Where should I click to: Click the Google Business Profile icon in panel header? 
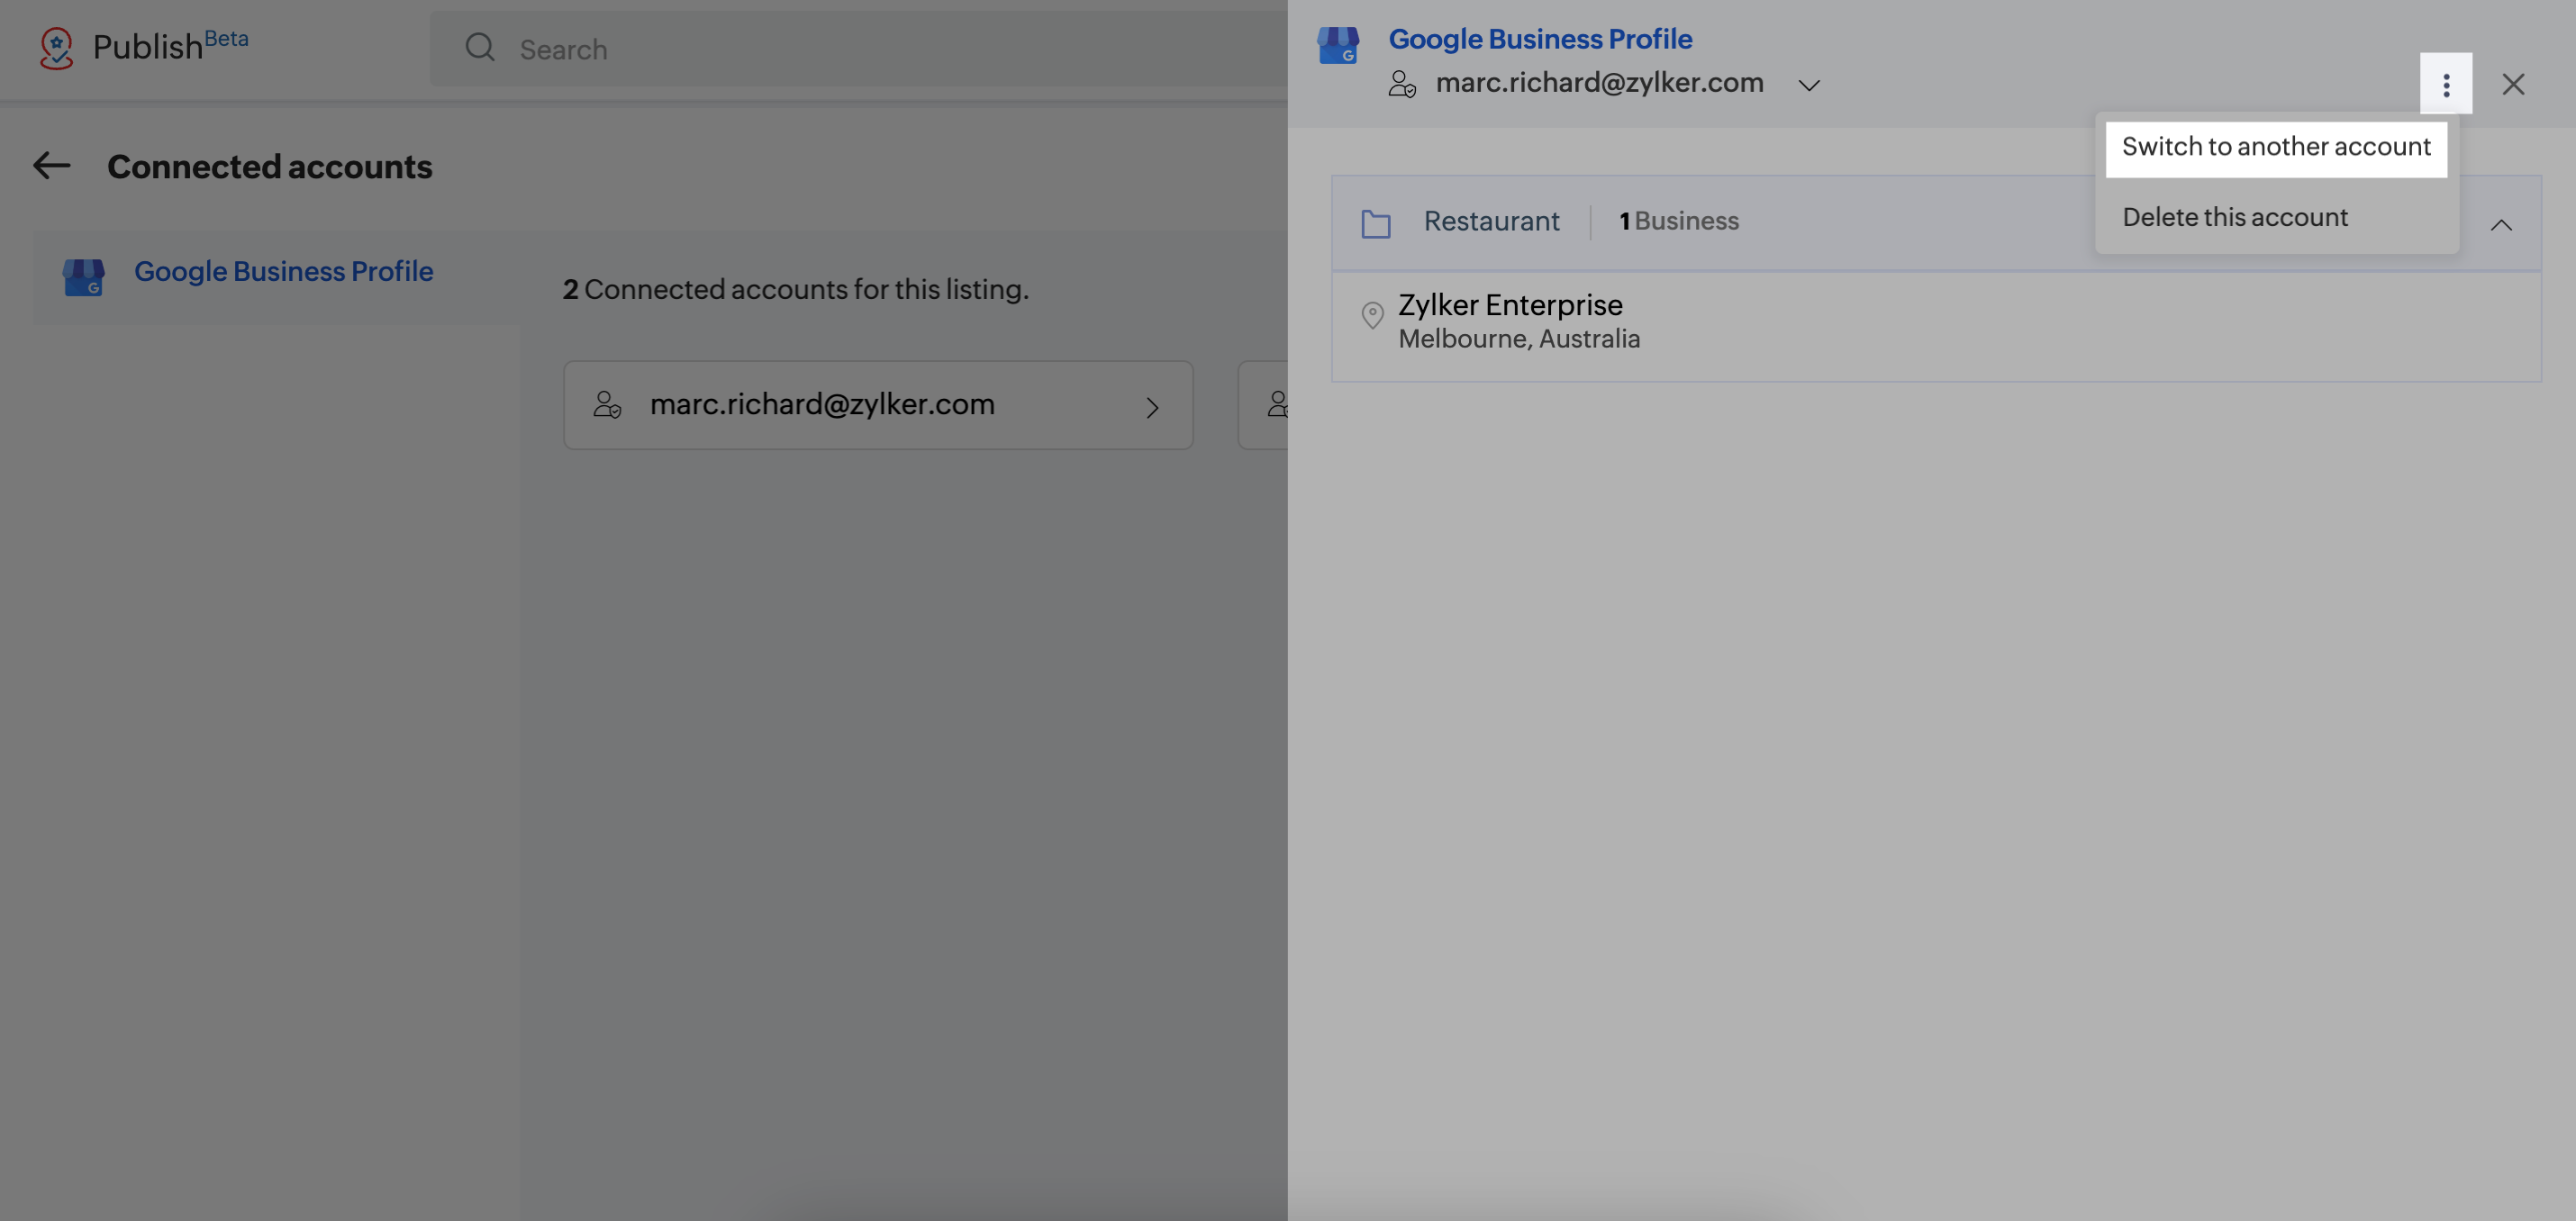(x=1338, y=45)
